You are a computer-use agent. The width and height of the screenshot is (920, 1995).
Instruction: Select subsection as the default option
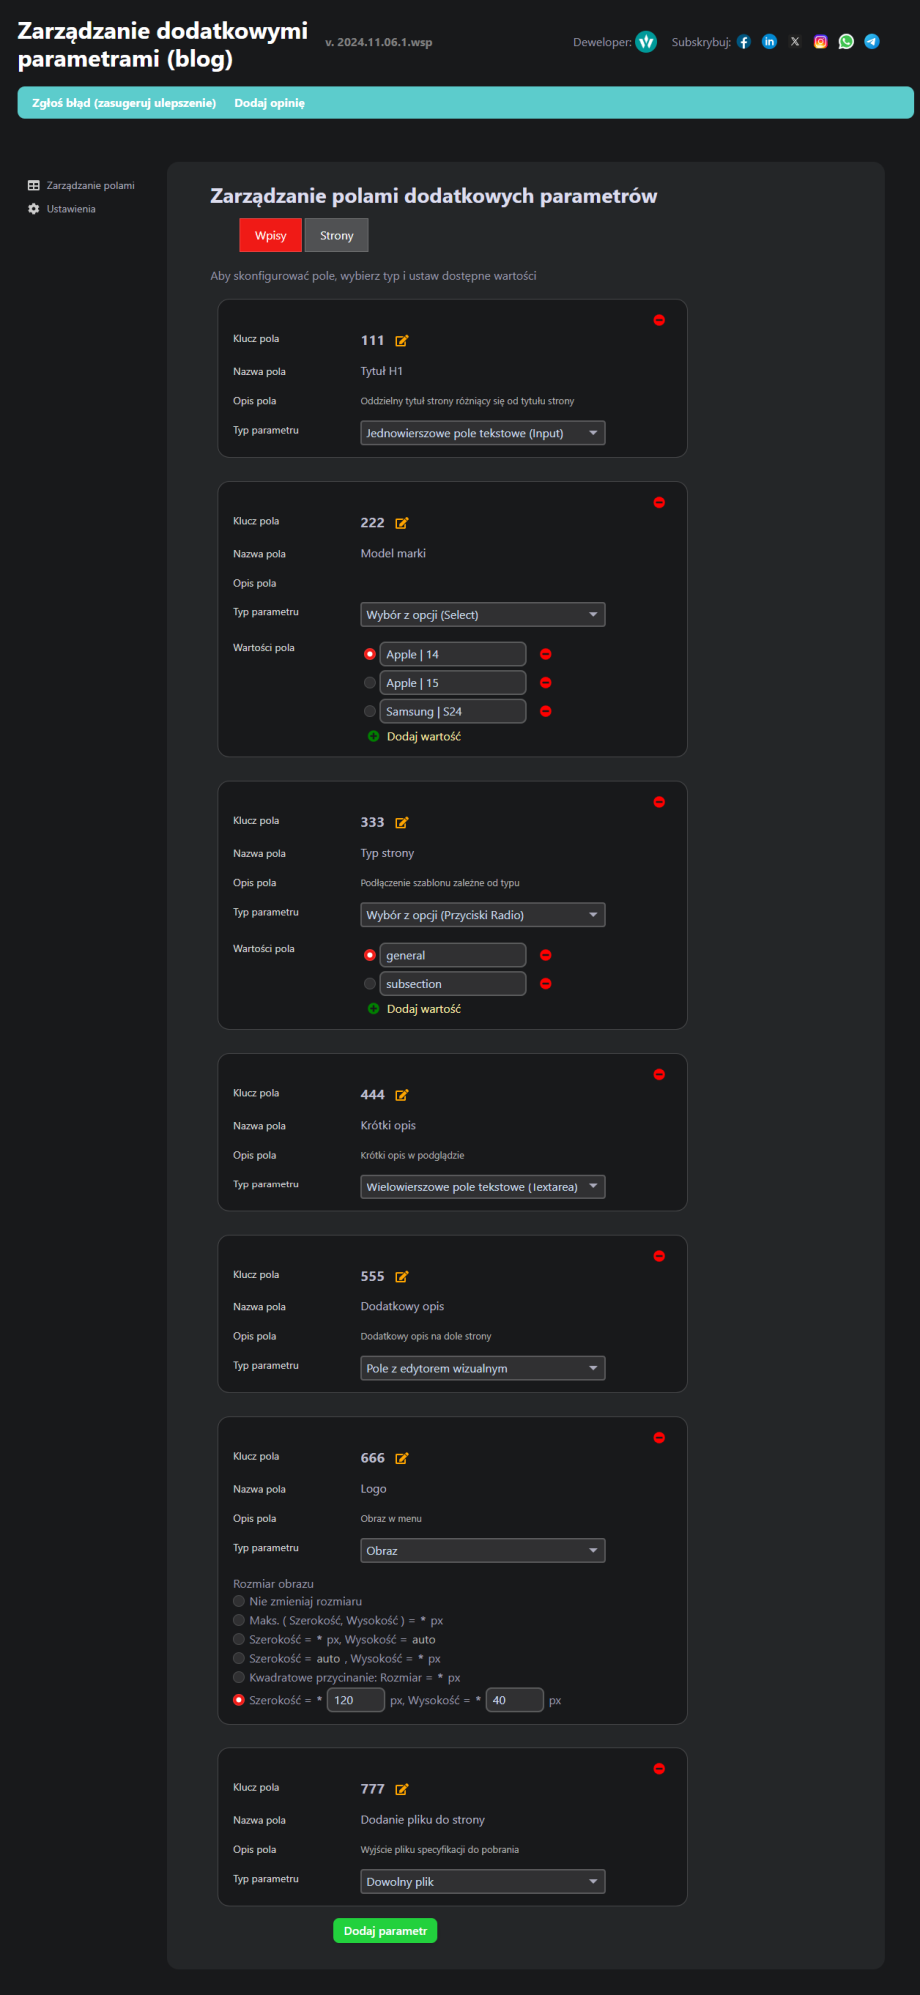tap(370, 984)
